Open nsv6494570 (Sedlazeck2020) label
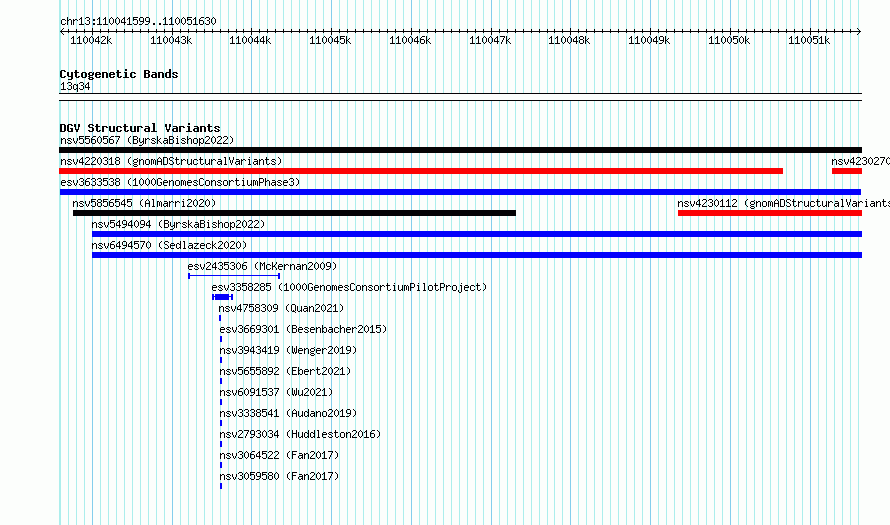This screenshot has height=525, width=890. coord(169,245)
